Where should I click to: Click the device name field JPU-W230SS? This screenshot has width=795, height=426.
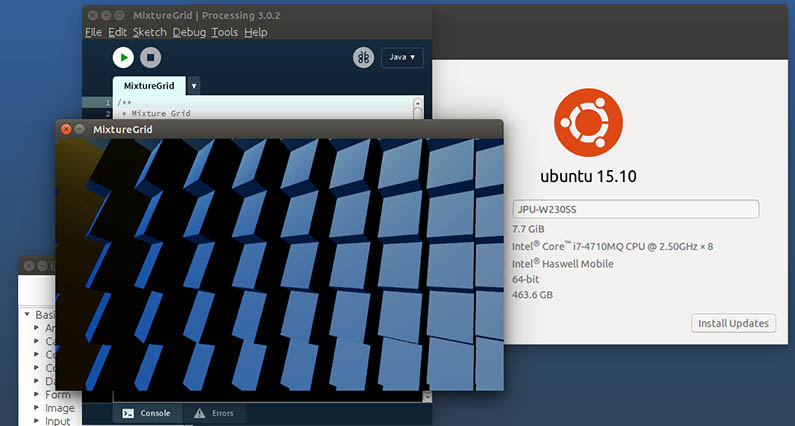tap(636, 209)
